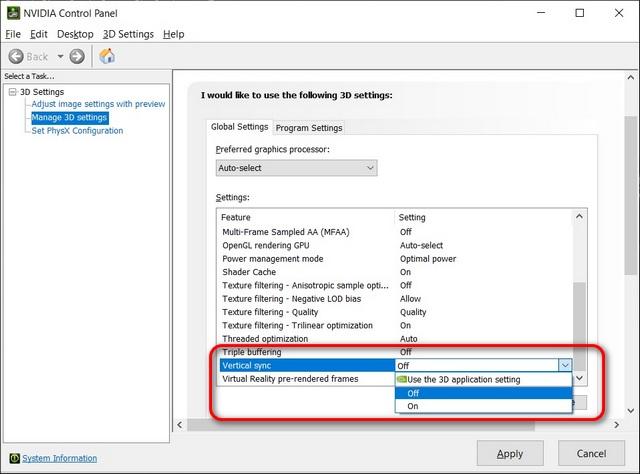Viewport: 640px width, 474px height.
Task: Select the OpenGL rendering GPU row
Action: tap(395, 245)
